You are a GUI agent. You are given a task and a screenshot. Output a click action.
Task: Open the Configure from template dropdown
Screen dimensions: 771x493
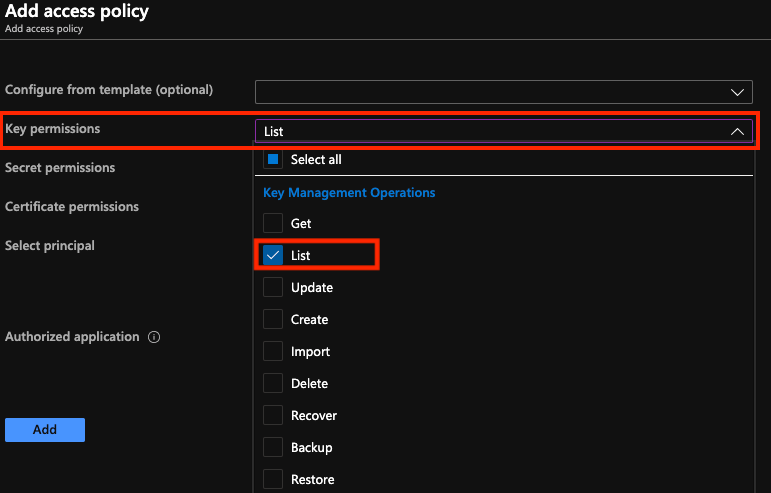[503, 92]
